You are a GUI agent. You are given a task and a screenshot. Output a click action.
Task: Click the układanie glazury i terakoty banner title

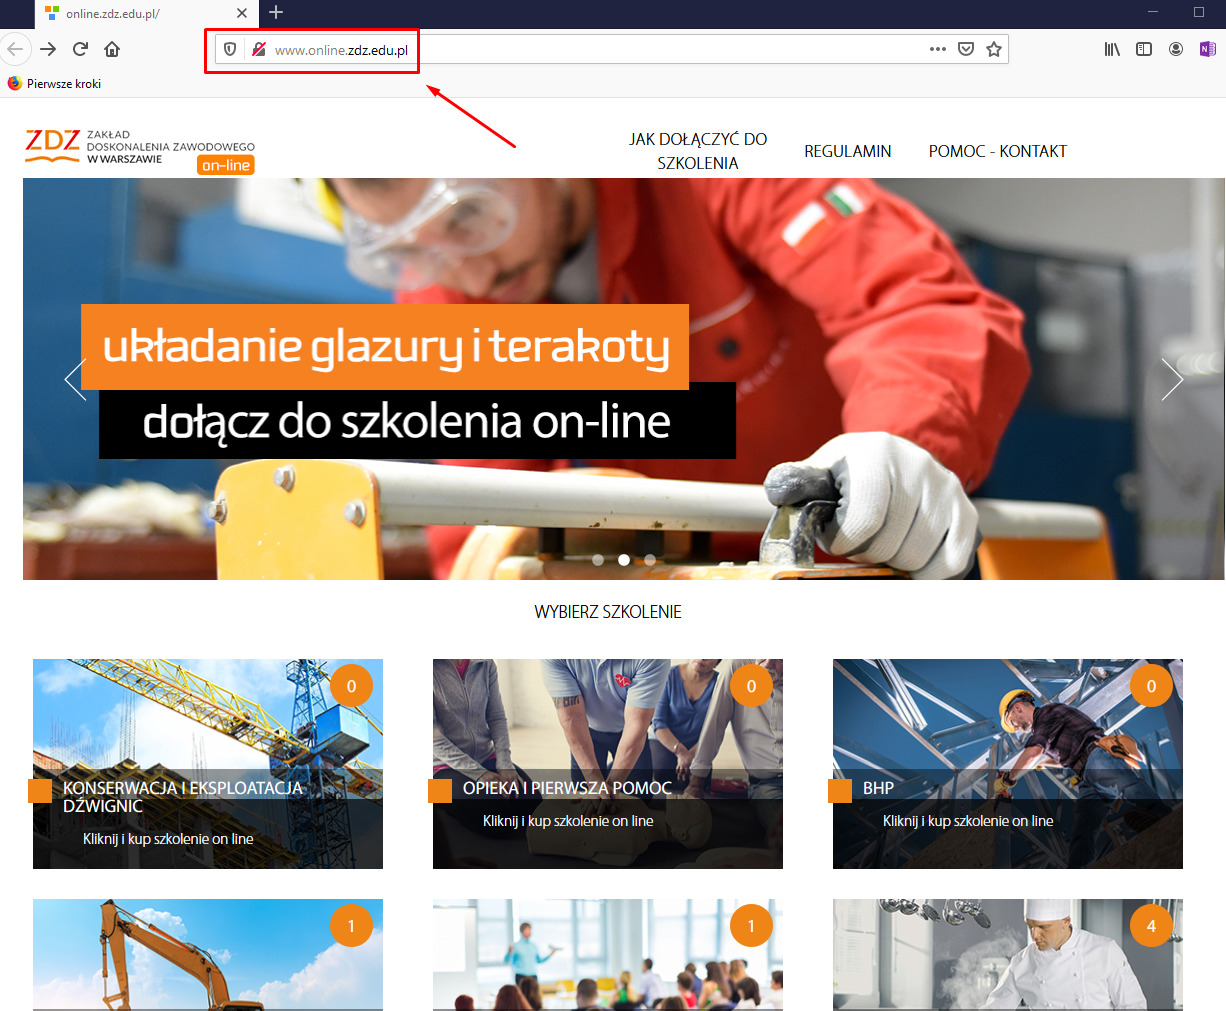(x=385, y=347)
